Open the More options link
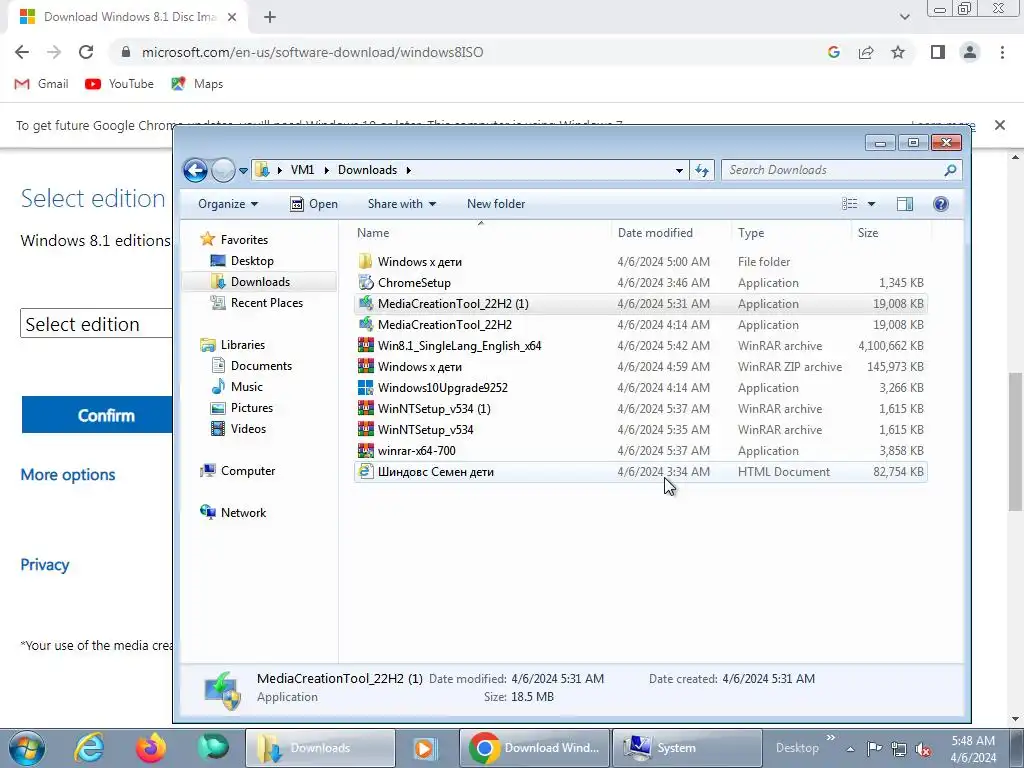This screenshot has height=768, width=1024. coord(68,475)
